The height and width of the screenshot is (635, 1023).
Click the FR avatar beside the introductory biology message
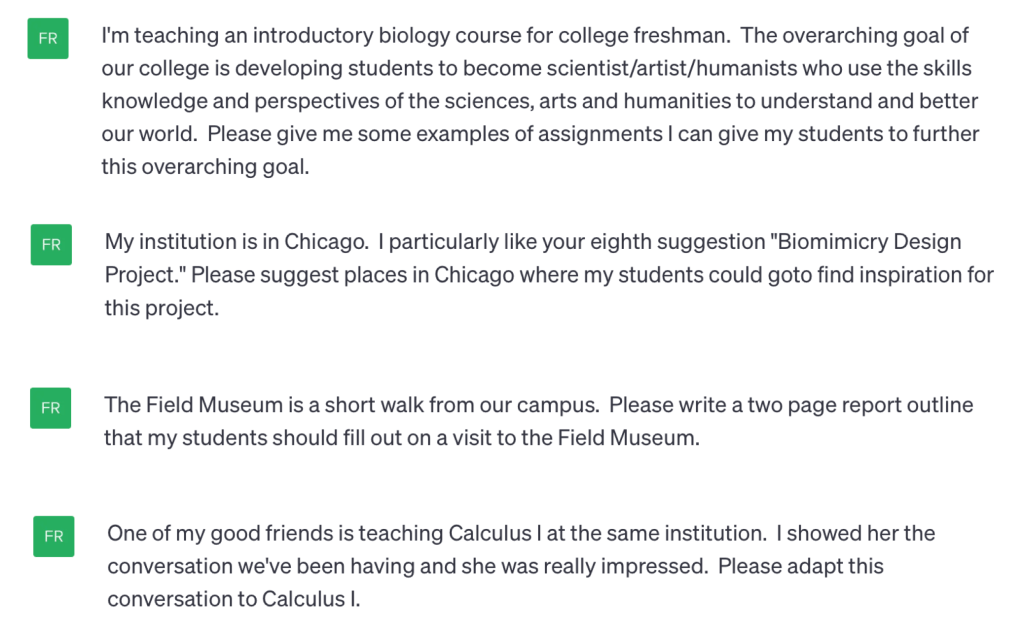coord(48,39)
